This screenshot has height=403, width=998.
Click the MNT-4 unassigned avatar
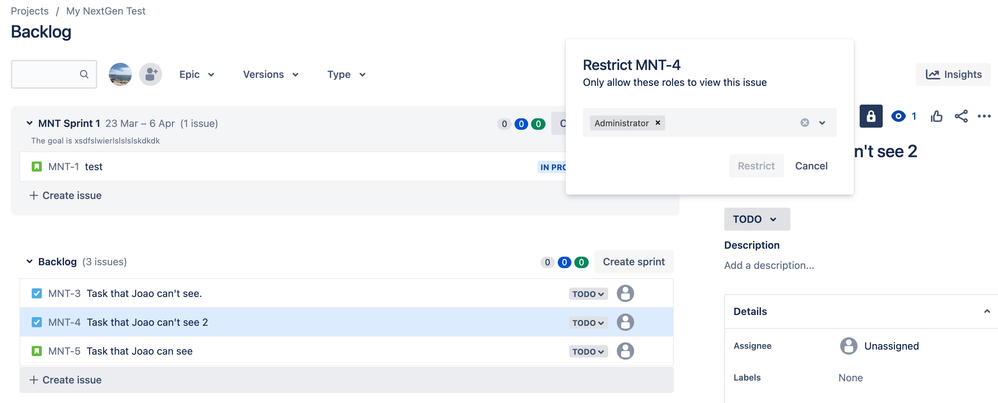(x=626, y=322)
